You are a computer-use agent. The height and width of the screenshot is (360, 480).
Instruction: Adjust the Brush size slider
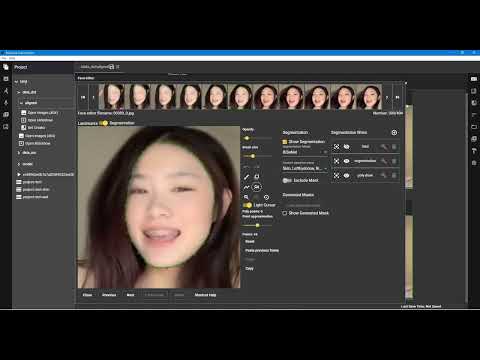257,156
